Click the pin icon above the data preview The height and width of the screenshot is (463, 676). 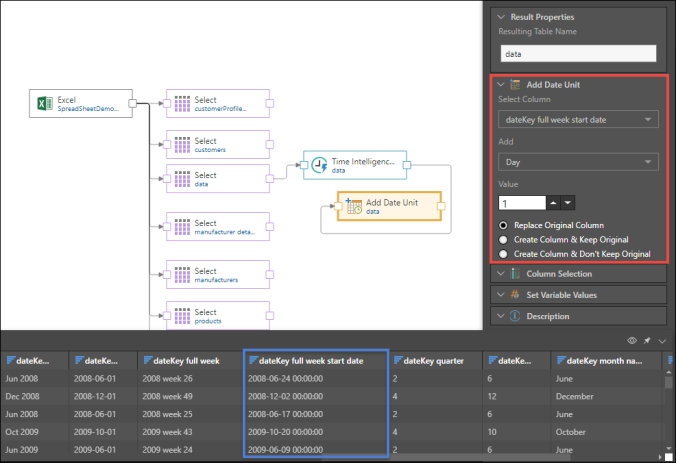coord(646,340)
